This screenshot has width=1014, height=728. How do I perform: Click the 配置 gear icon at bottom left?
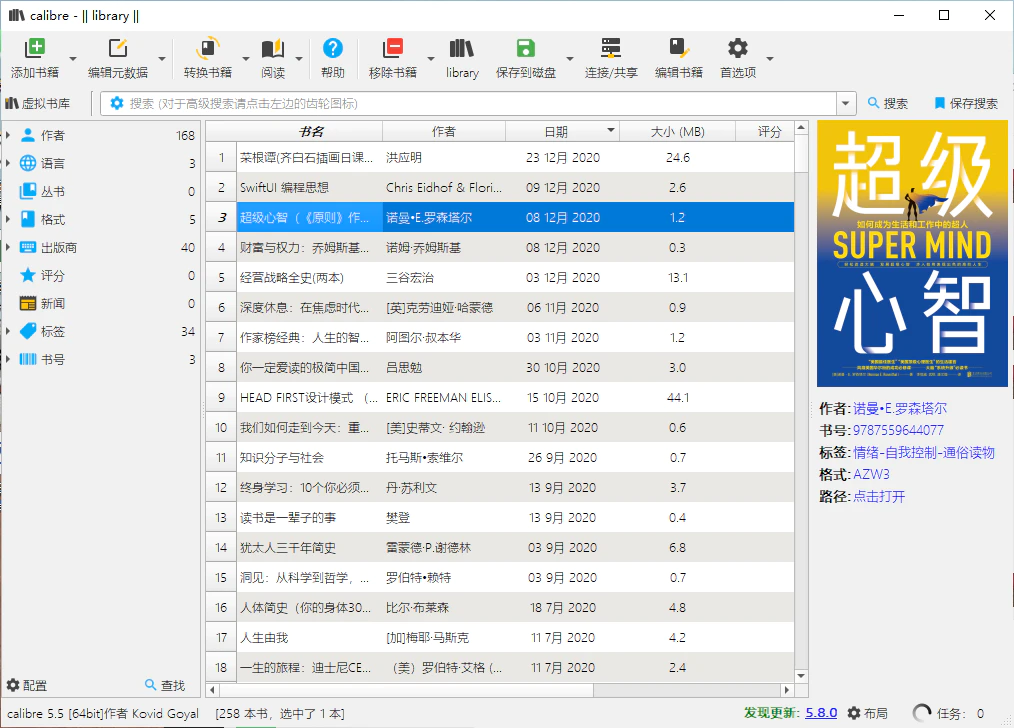coord(14,685)
